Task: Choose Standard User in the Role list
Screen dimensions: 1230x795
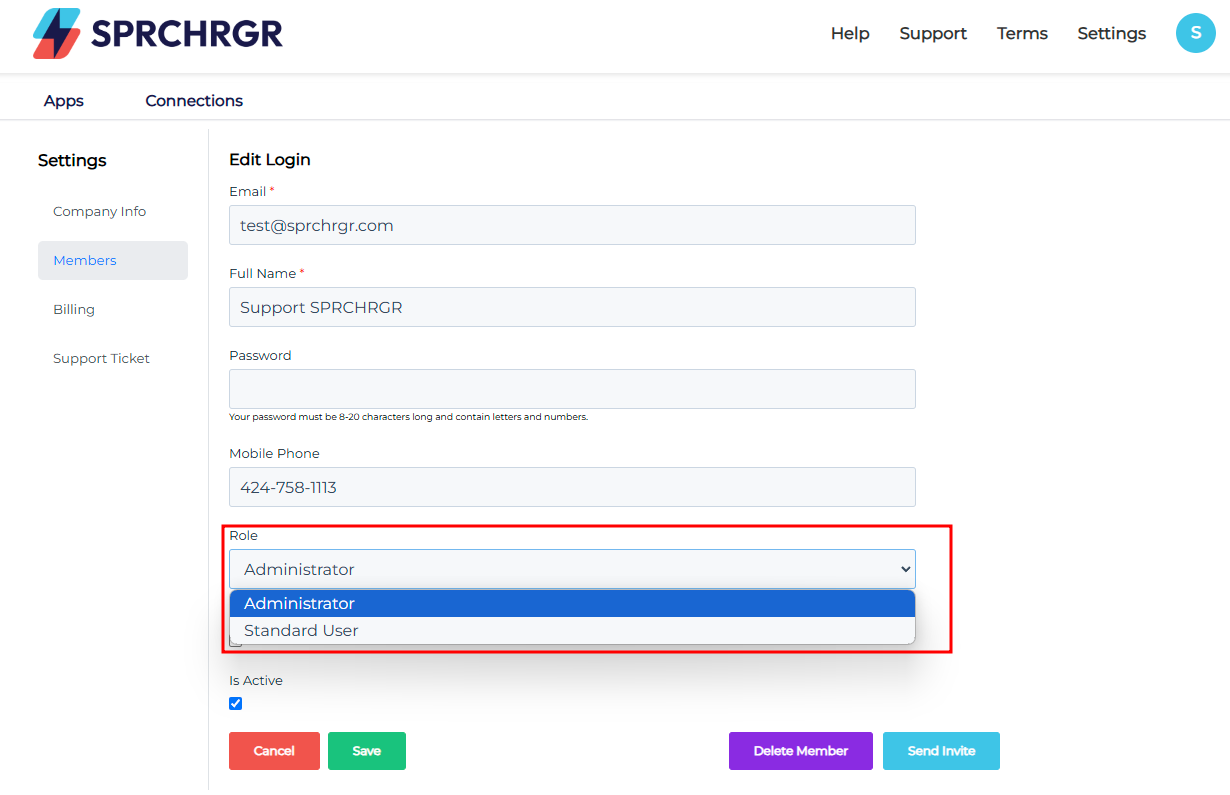Action: pyautogui.click(x=572, y=630)
